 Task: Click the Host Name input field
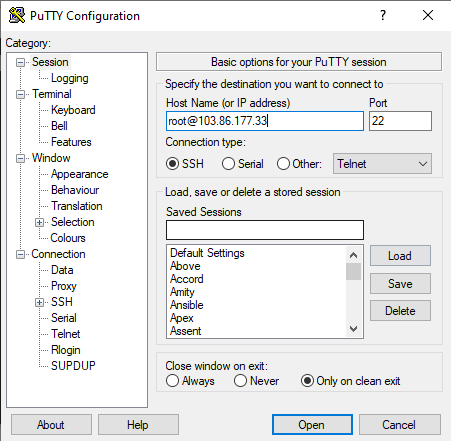click(265, 121)
